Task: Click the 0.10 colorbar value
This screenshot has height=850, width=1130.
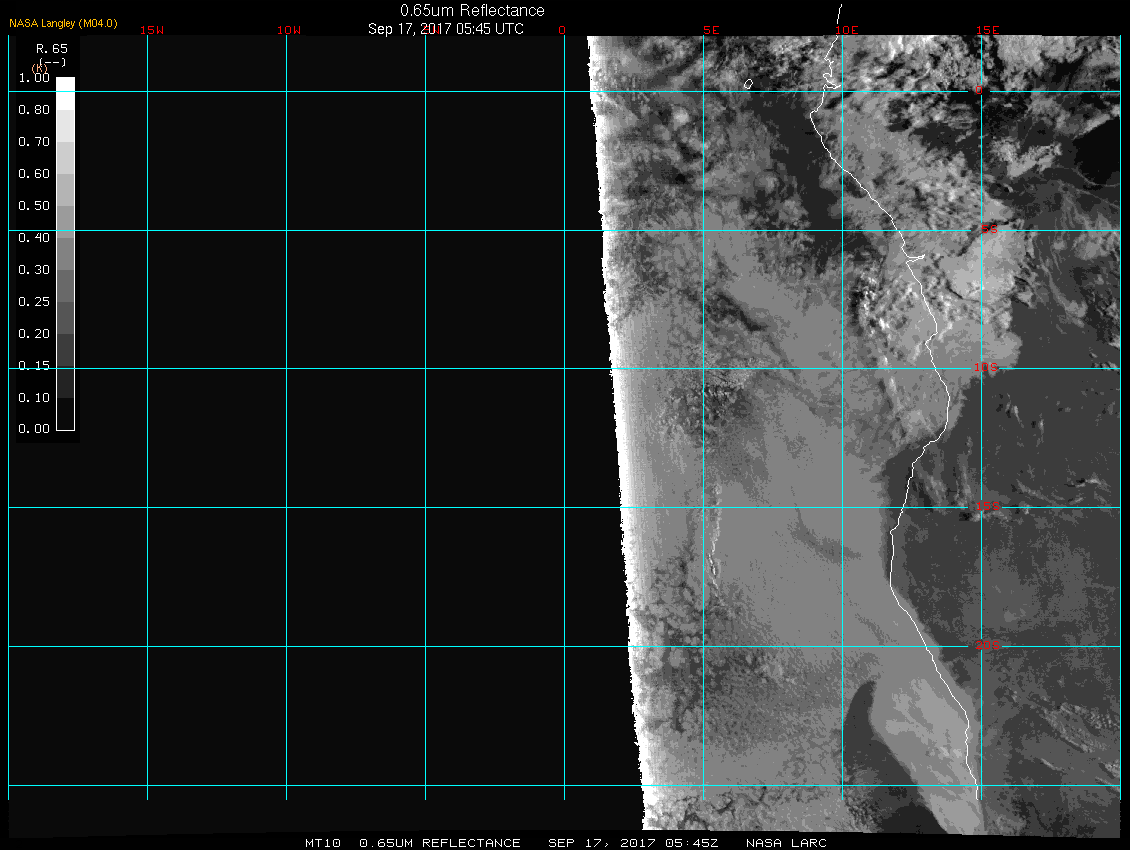Action: tap(34, 397)
